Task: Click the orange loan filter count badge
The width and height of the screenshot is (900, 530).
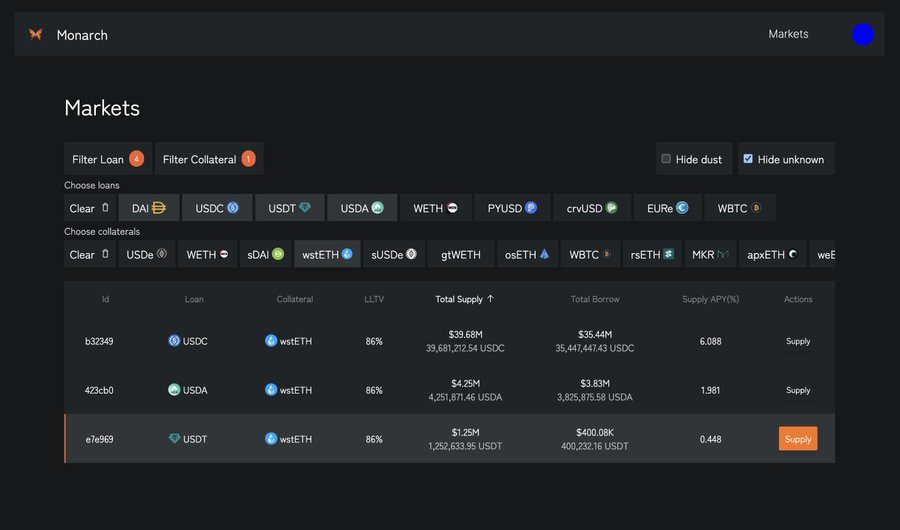Action: point(136,158)
